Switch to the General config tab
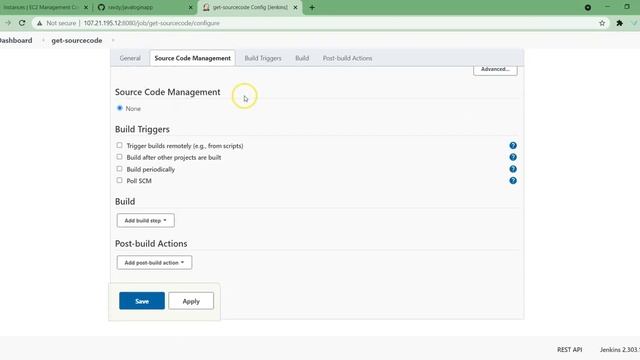This screenshot has height=360, width=640. coord(130,58)
